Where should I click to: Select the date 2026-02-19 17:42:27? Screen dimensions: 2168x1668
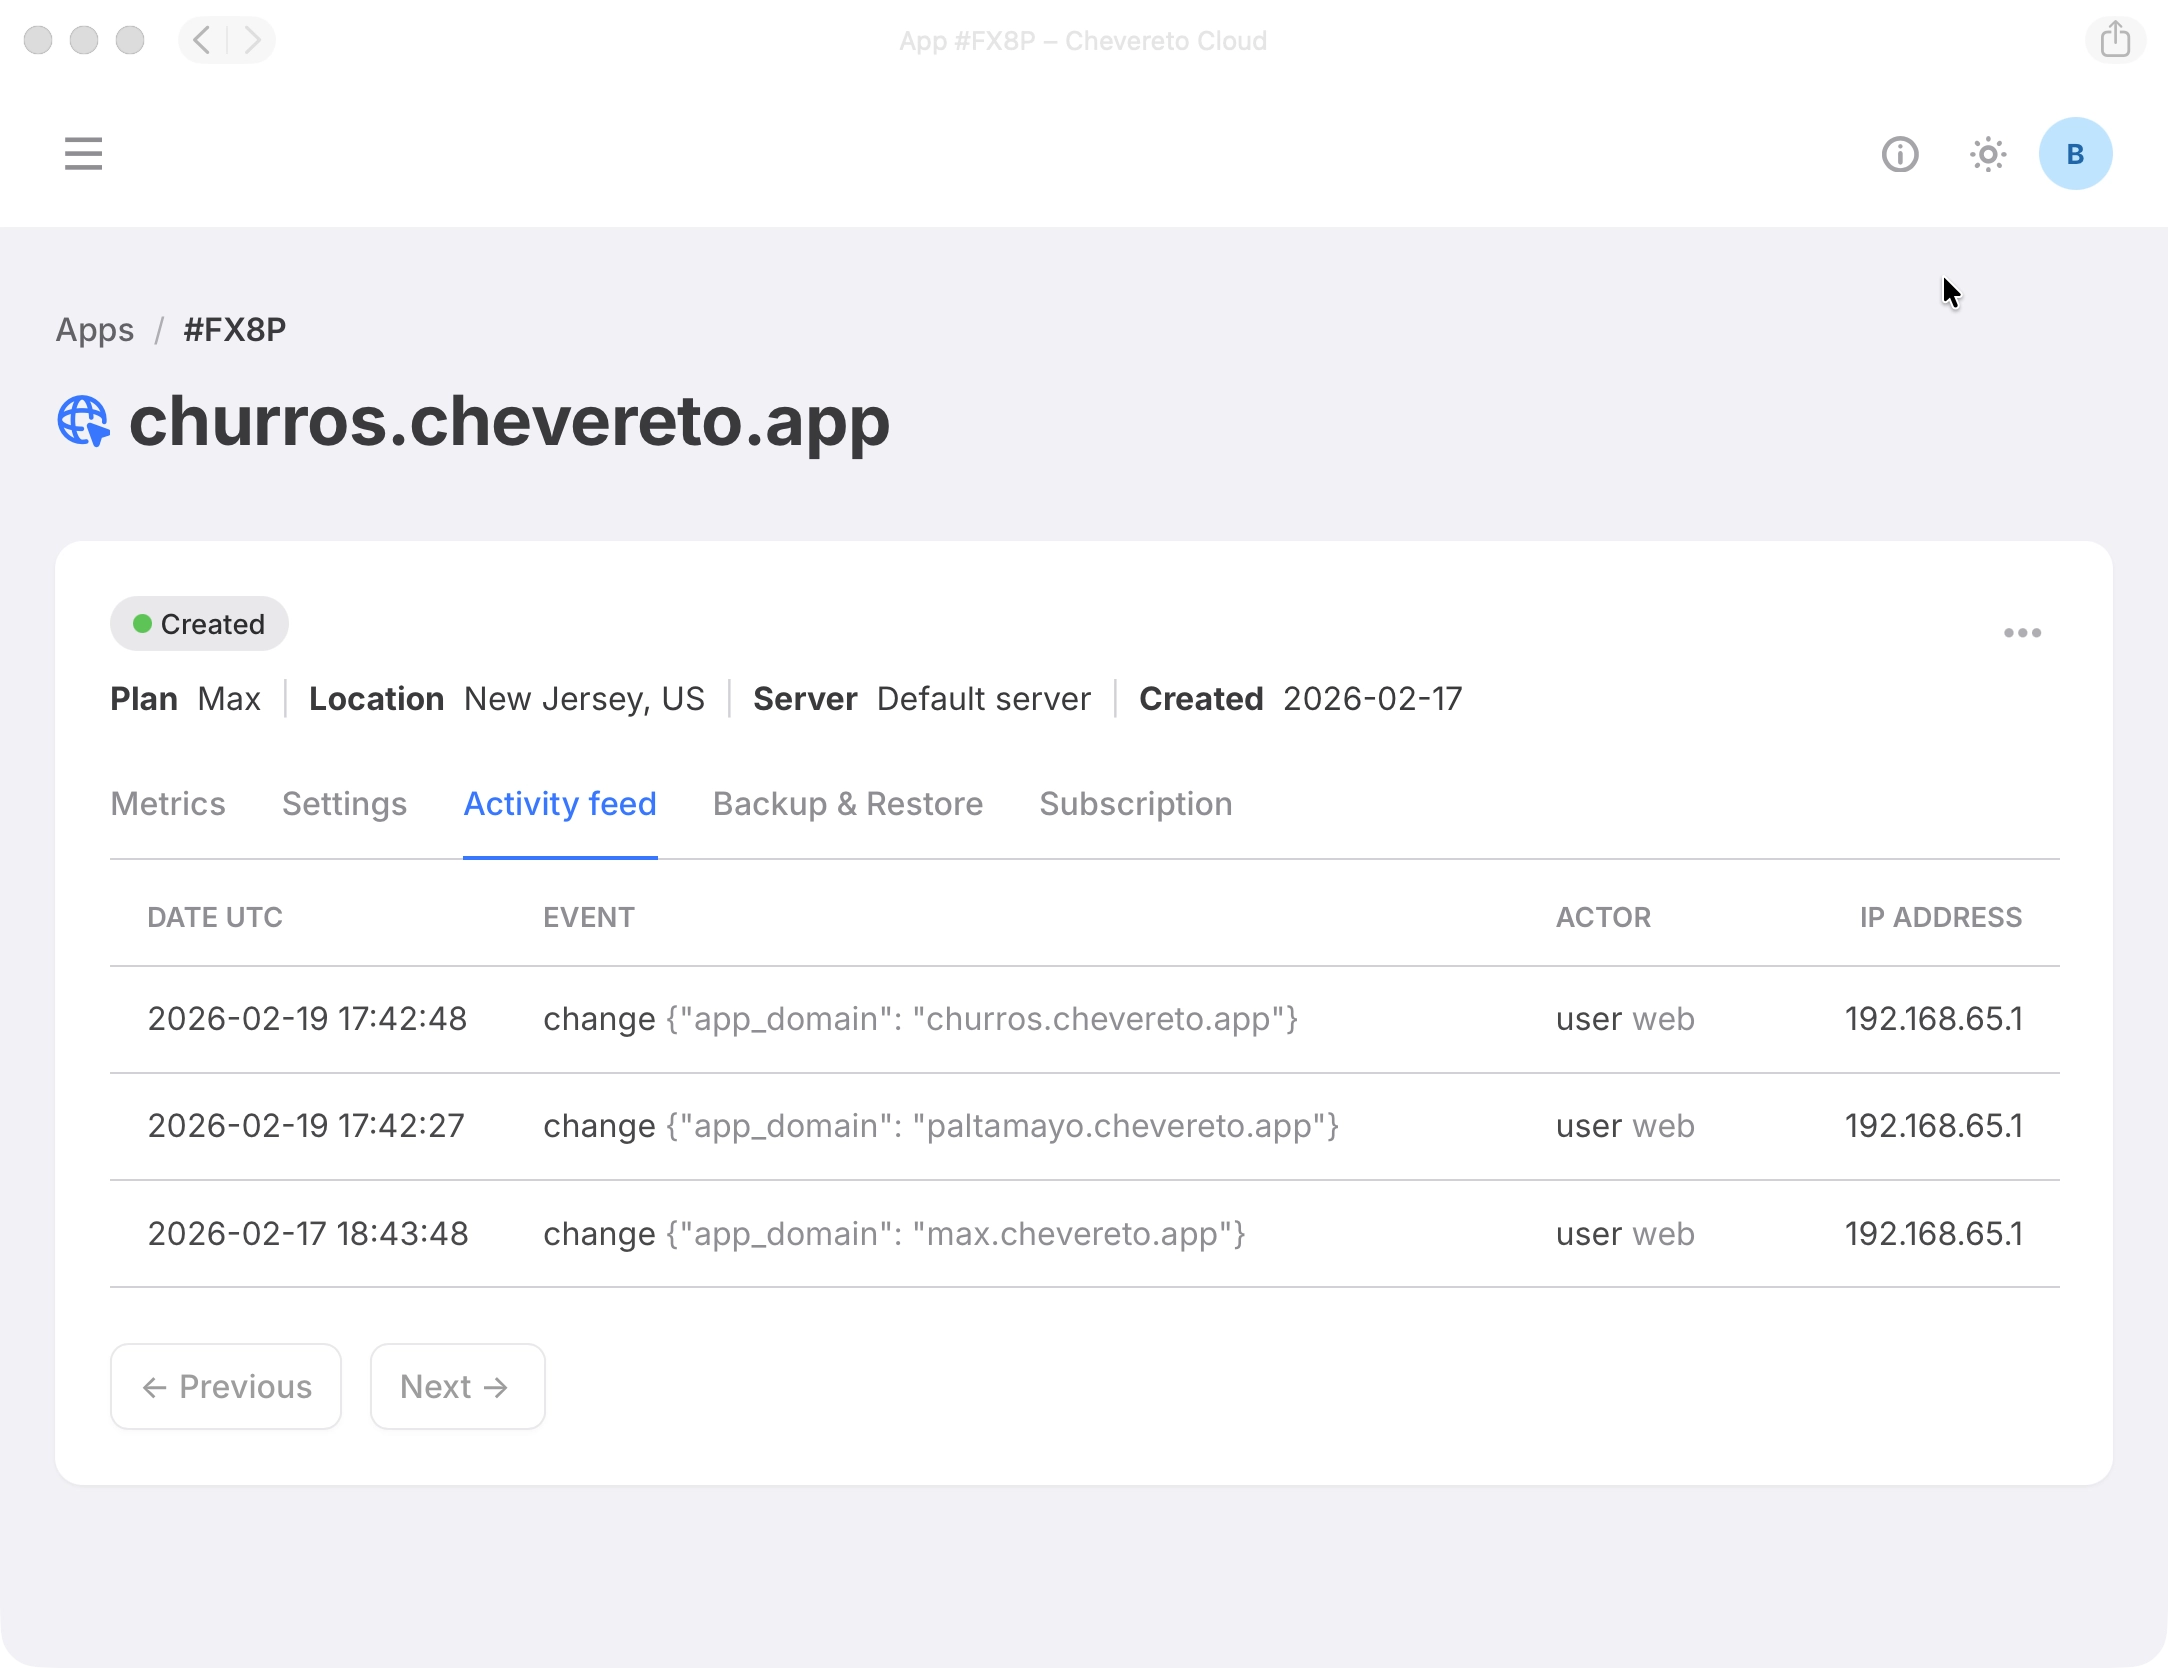tap(306, 1126)
